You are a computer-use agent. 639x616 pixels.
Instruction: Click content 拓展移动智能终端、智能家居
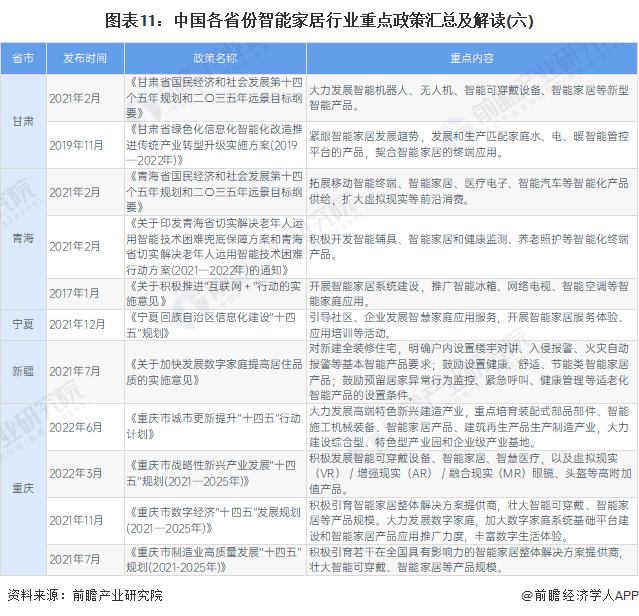click(x=469, y=191)
